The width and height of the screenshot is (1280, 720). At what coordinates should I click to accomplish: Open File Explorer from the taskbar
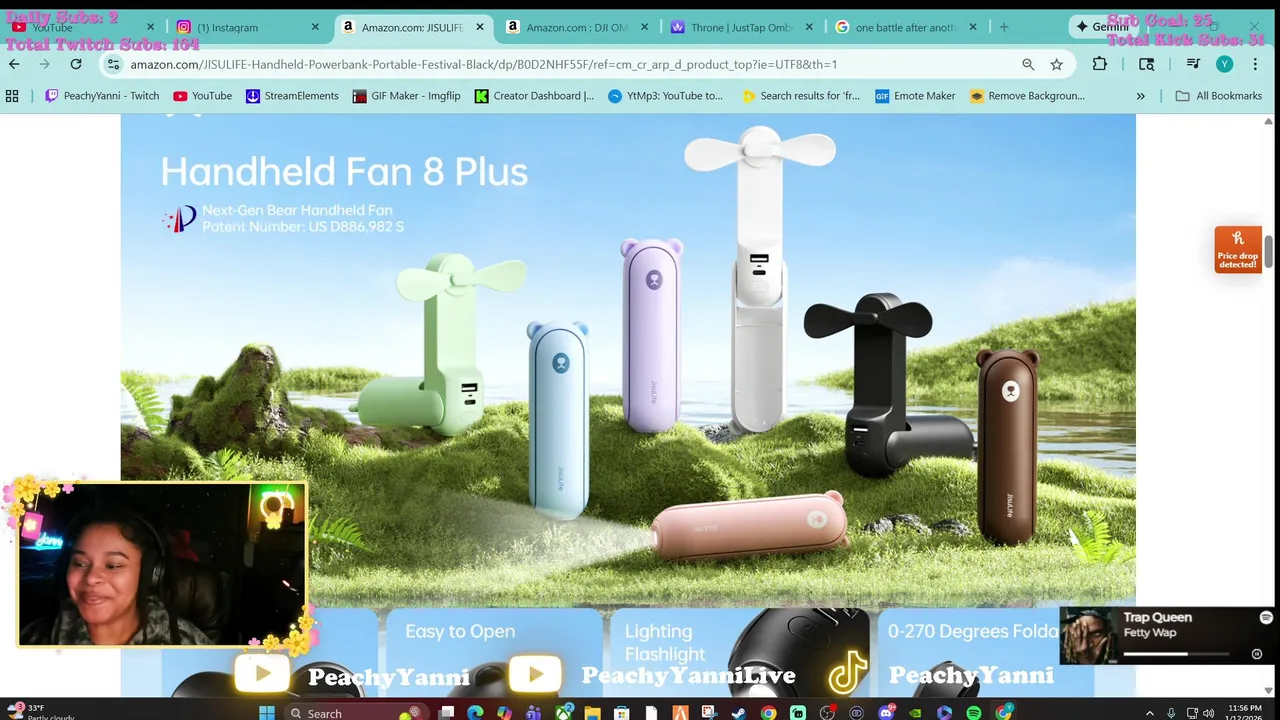point(592,712)
